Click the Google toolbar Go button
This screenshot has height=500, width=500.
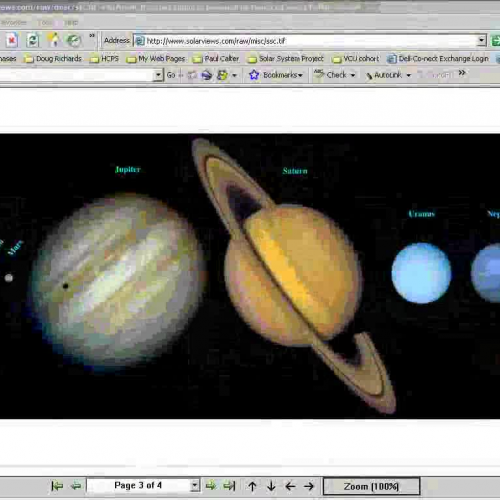(x=171, y=75)
